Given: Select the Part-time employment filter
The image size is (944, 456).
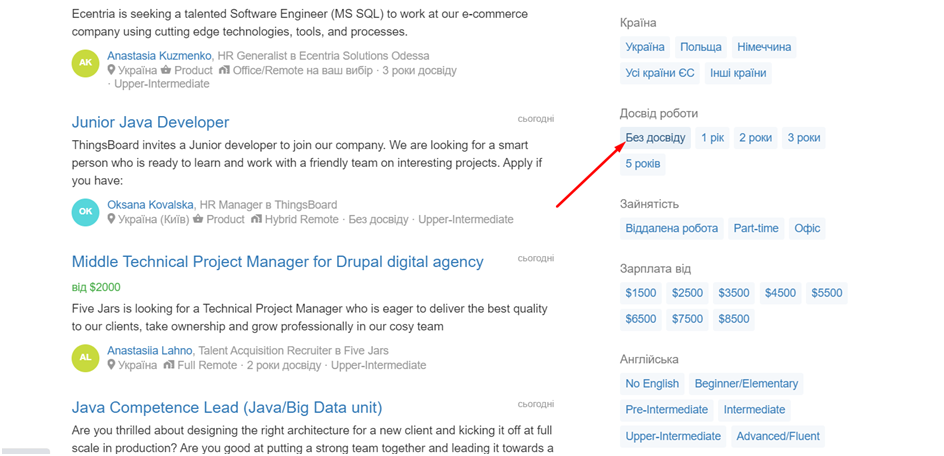Looking at the screenshot, I should tap(755, 228).
